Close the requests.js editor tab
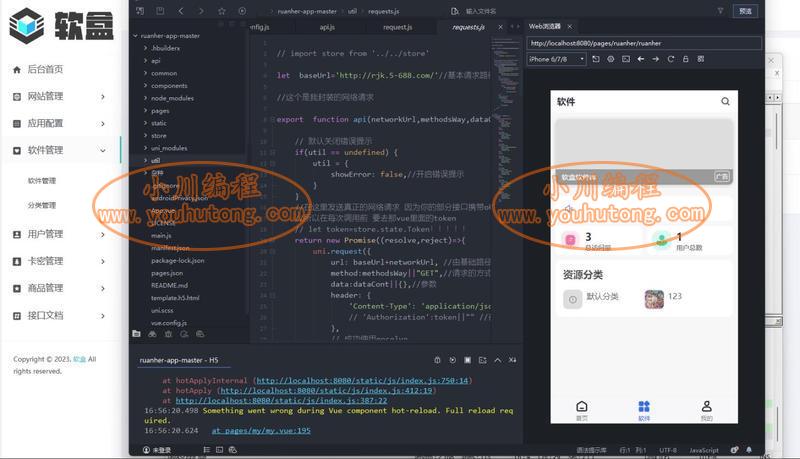Viewport: 800px width, 459px height. point(500,27)
